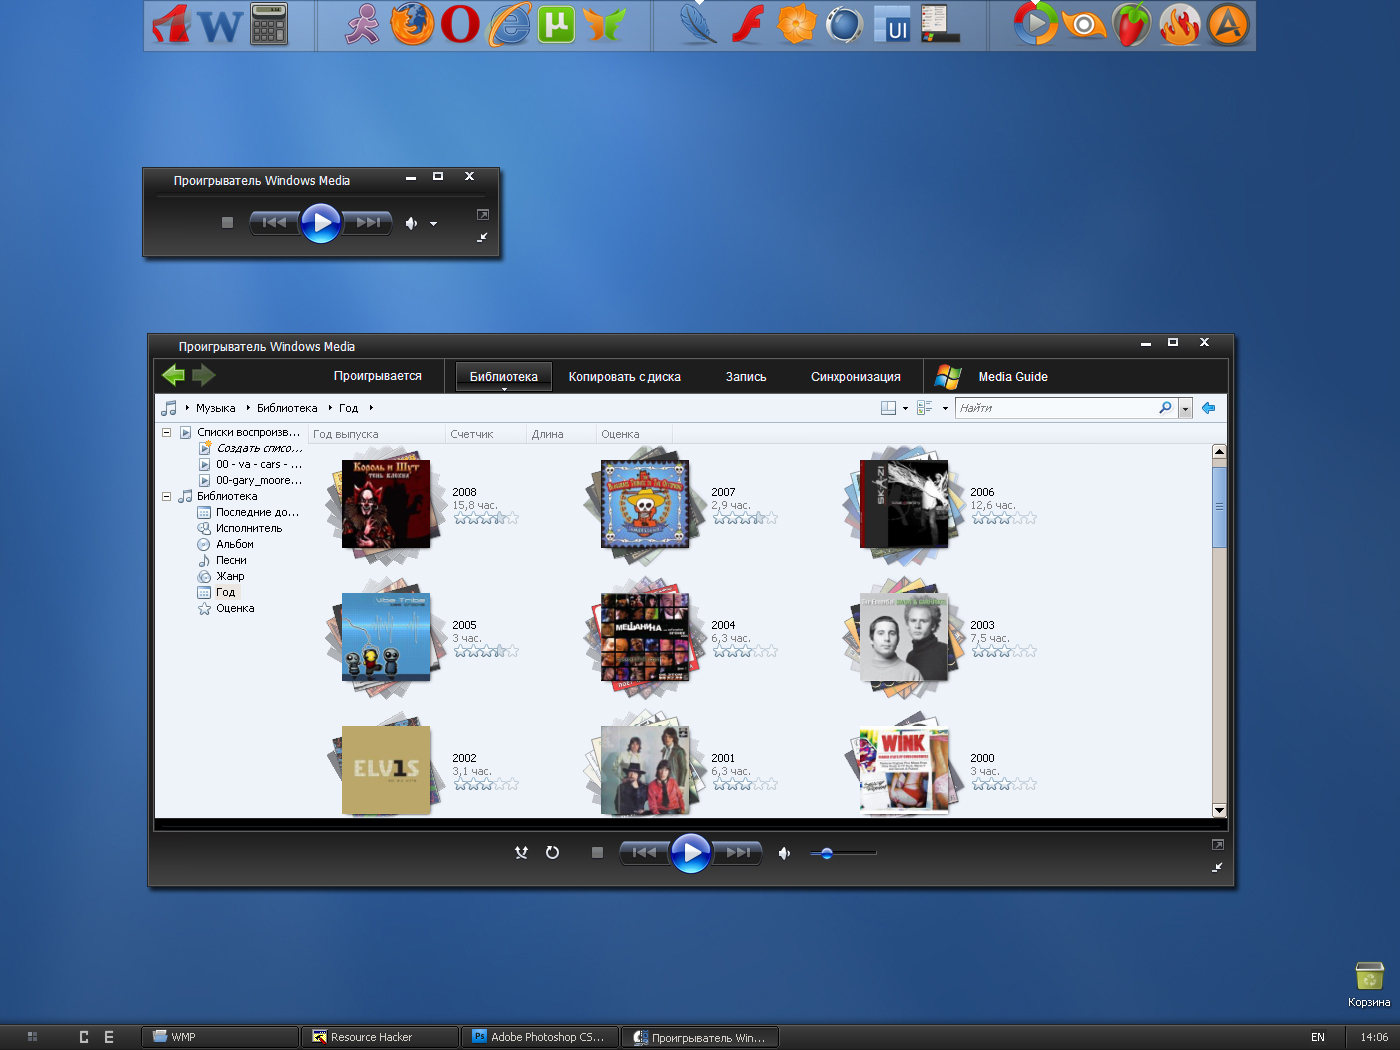1400x1050 pixels.
Task: Click the Word 'W' icon in dock
Action: point(220,26)
